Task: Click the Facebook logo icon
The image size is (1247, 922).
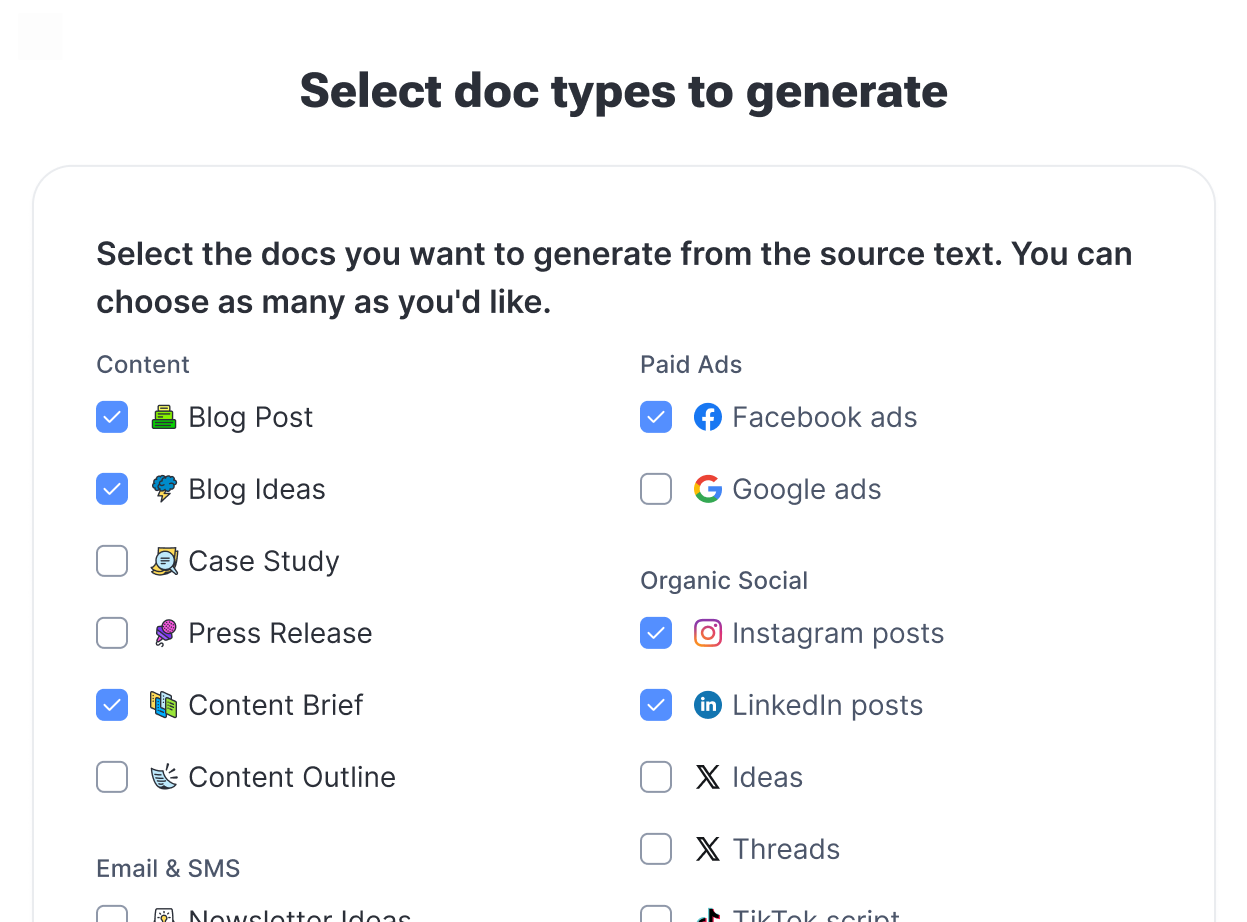Action: click(x=708, y=417)
